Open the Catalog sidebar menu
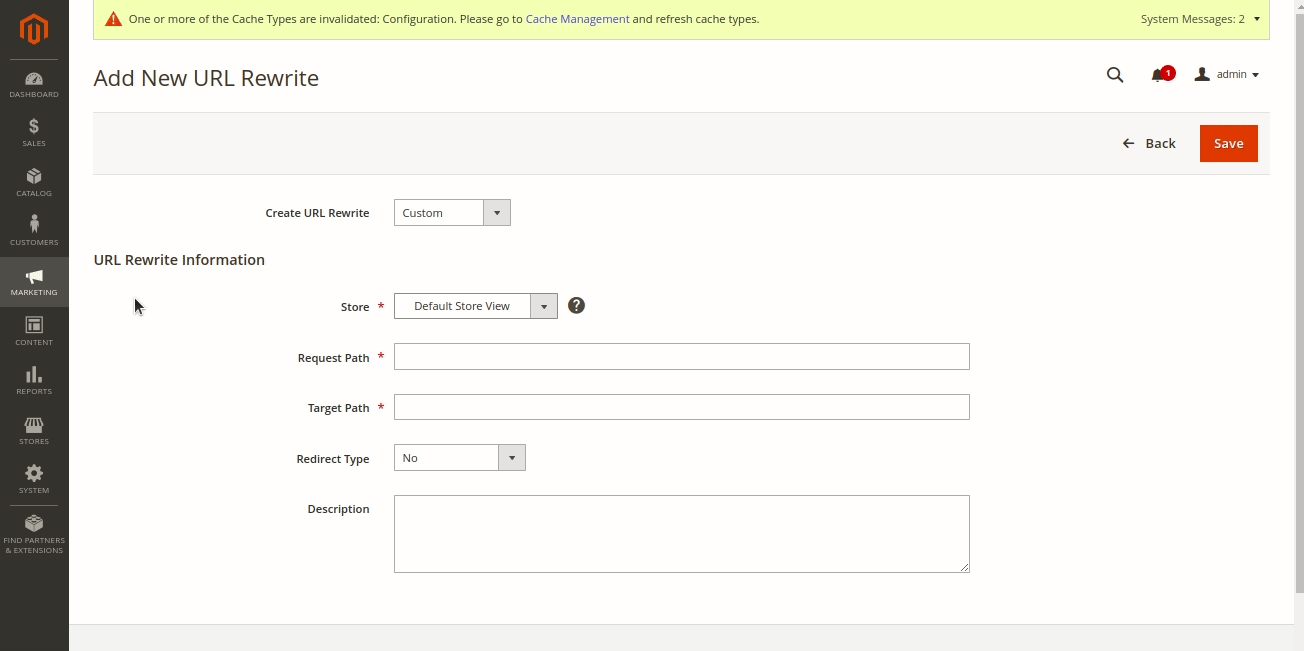Viewport: 1304px width, 651px height. click(34, 183)
